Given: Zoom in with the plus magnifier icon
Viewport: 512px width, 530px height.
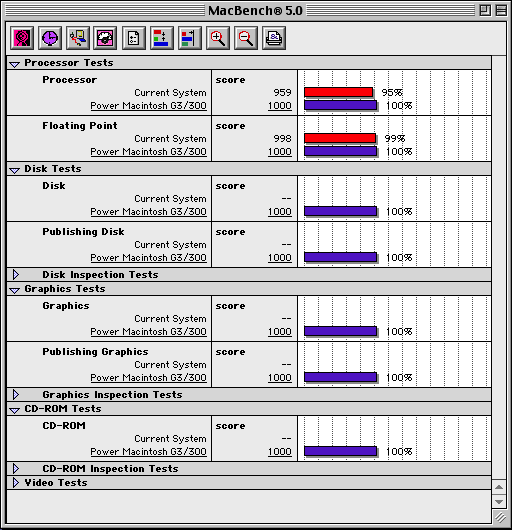Looking at the screenshot, I should [218, 38].
